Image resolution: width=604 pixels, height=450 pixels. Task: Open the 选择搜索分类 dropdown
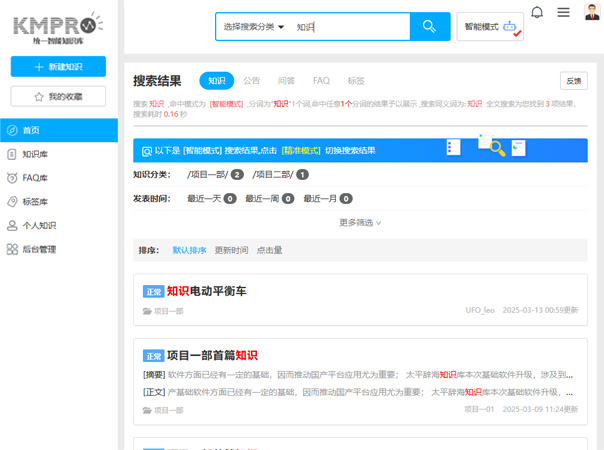[x=254, y=27]
